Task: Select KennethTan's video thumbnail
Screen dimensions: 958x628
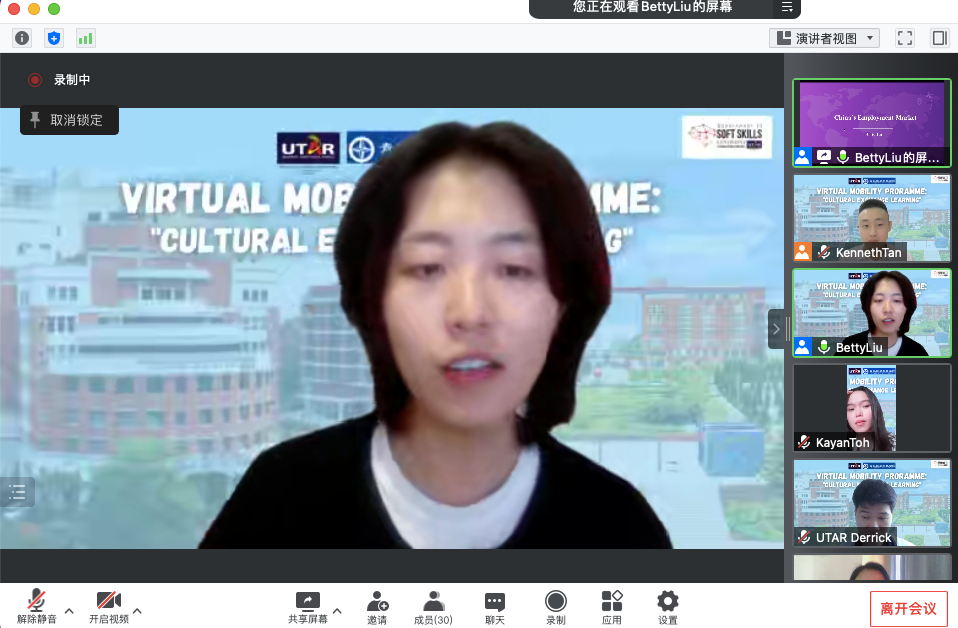Action: (871, 218)
